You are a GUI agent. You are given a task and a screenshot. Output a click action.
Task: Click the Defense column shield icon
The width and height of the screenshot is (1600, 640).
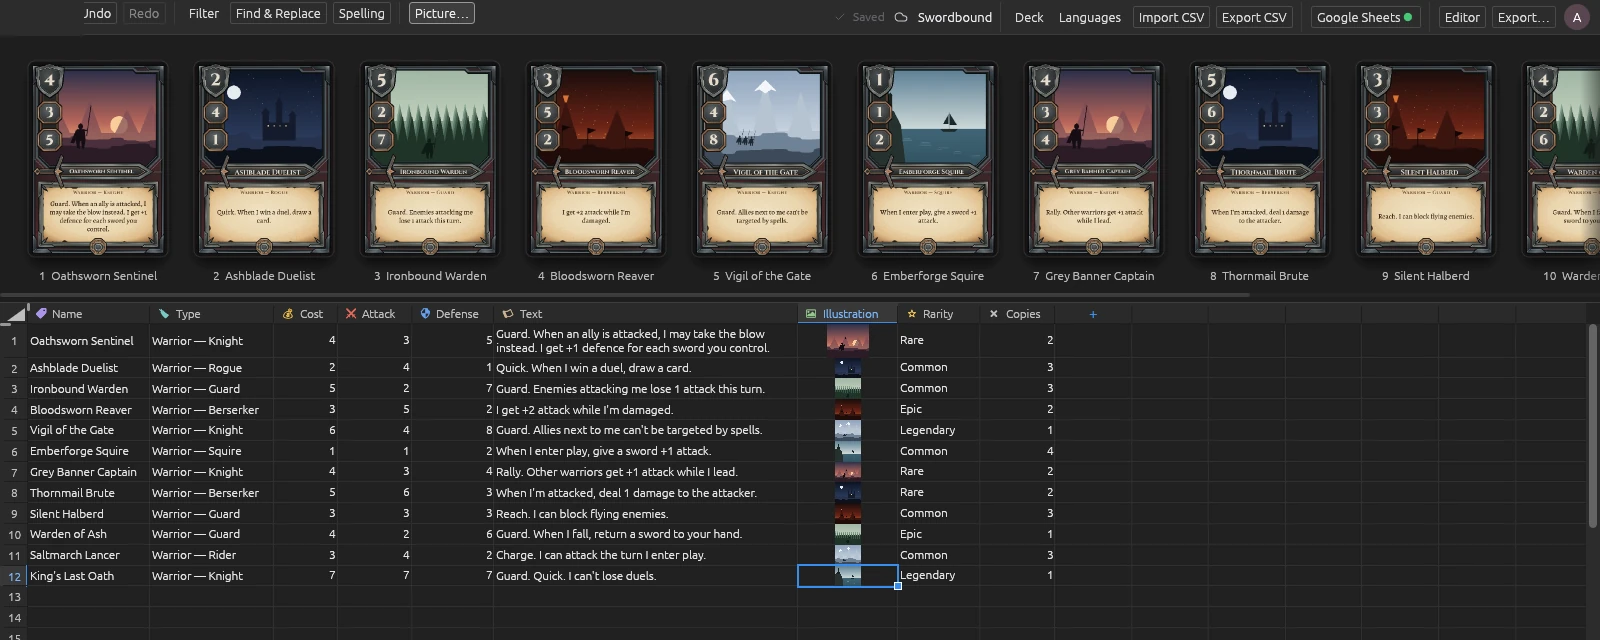pos(425,314)
